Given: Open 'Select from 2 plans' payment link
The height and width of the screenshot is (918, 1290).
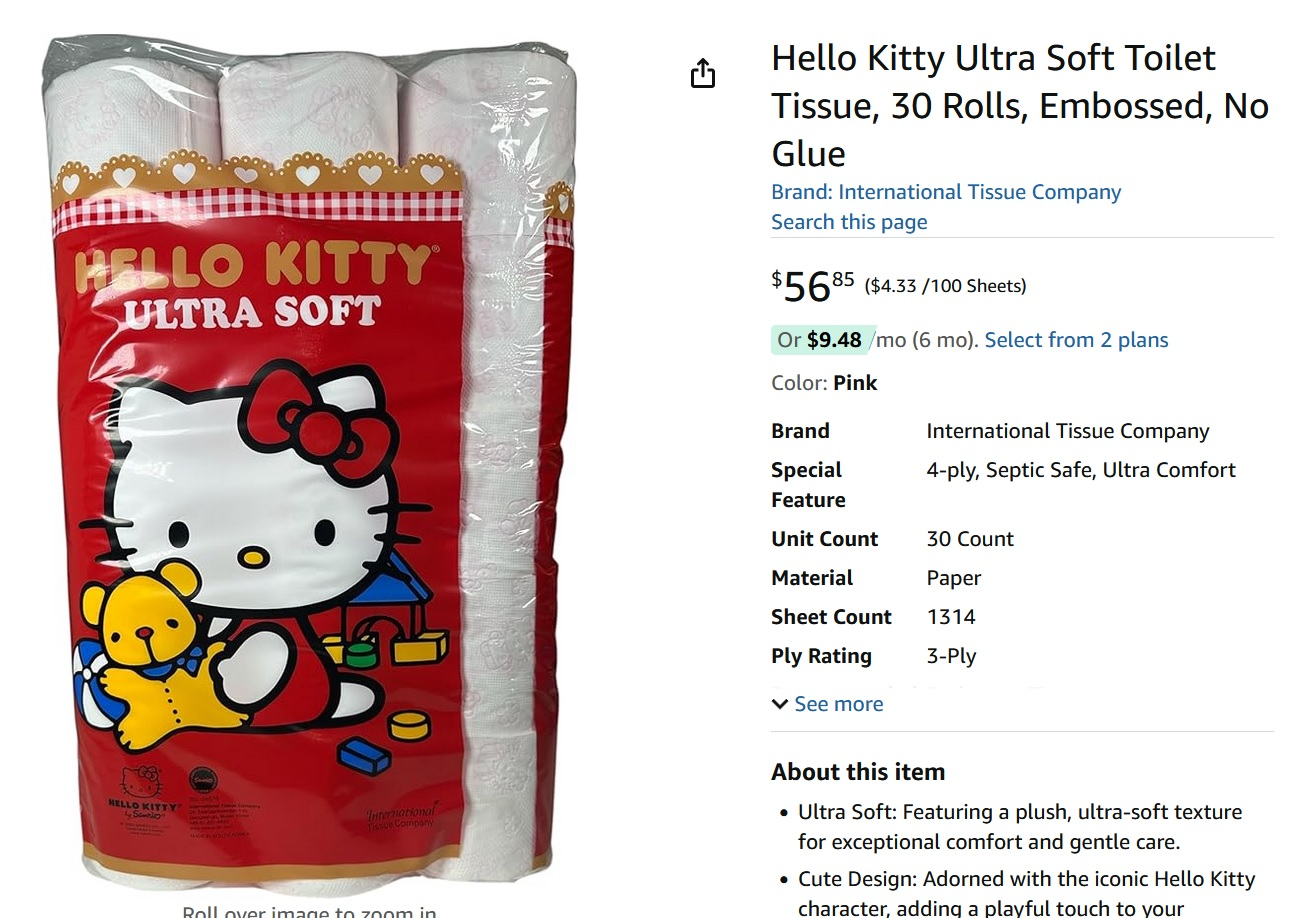Looking at the screenshot, I should click(x=1076, y=340).
